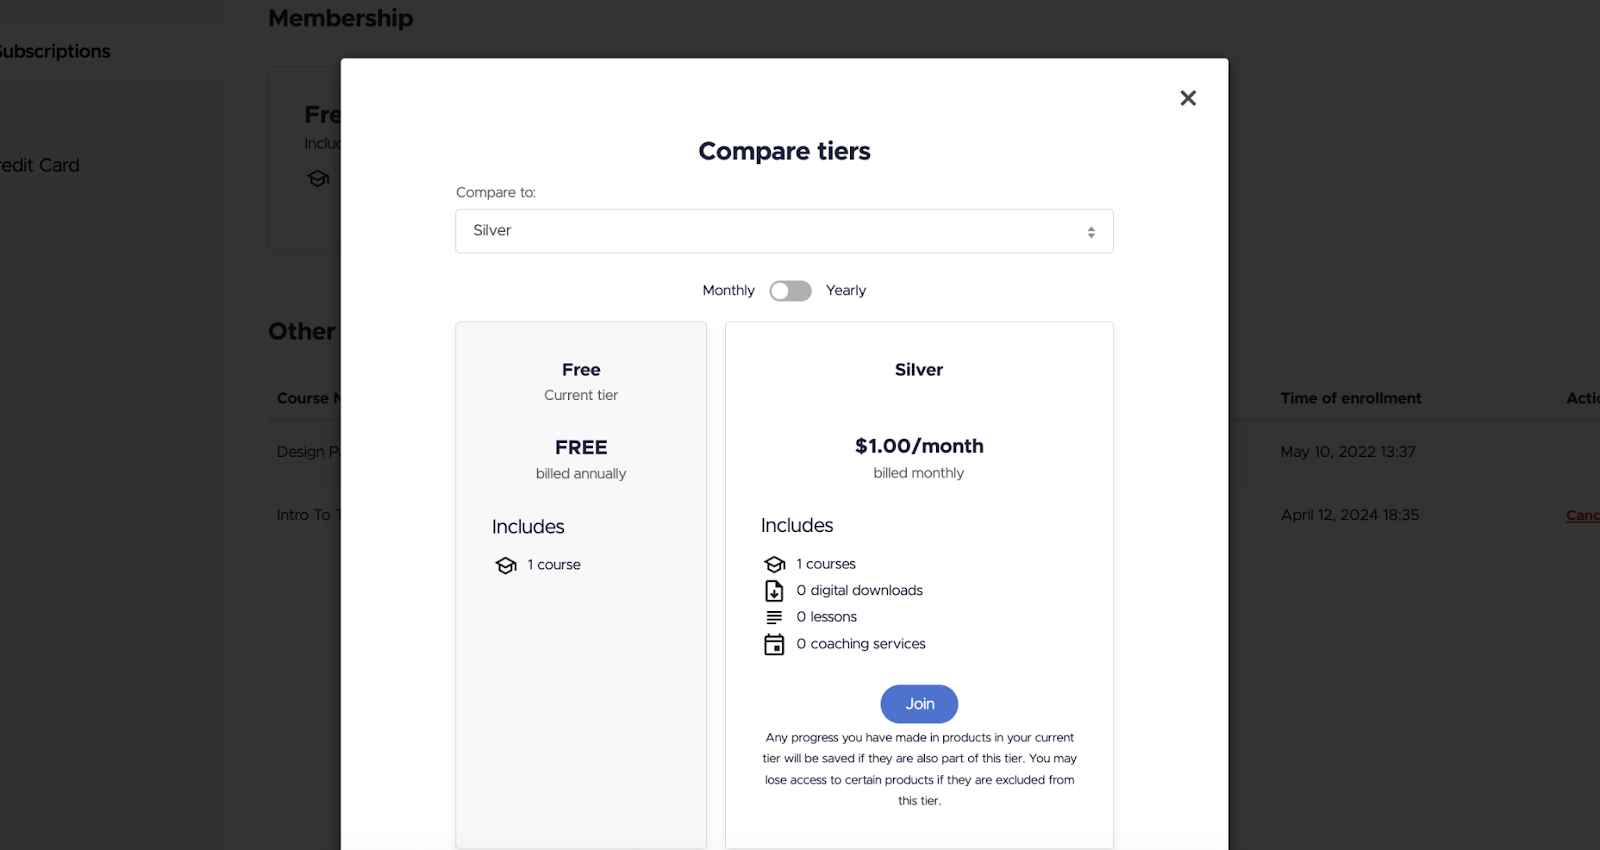Close the Compare tiers dialog
The image size is (1600, 850).
pos(1187,98)
